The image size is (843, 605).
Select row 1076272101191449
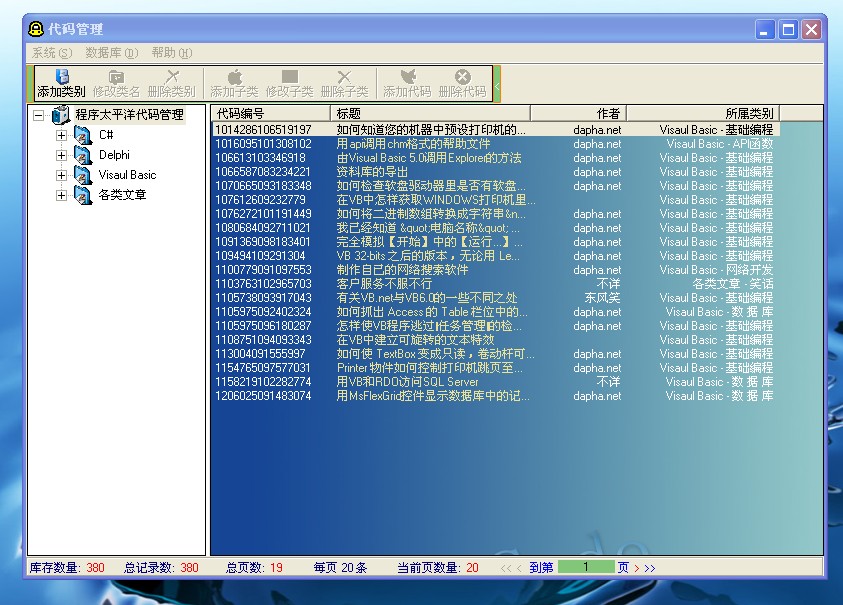[x=495, y=213]
